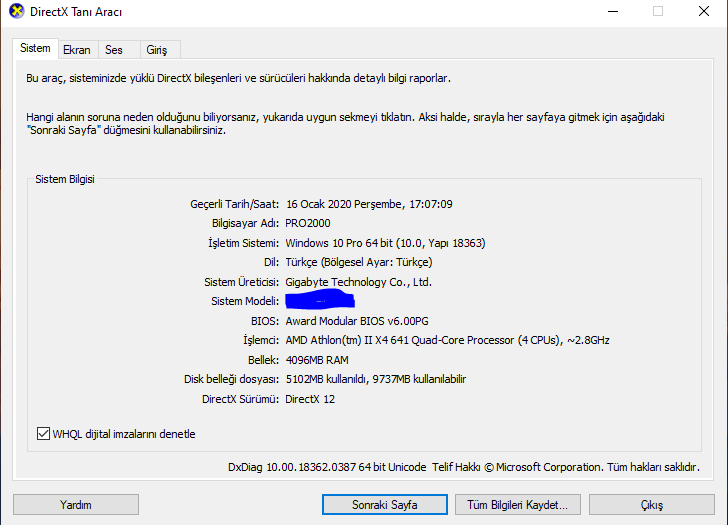728x525 pixels.
Task: Click the Geçerli Tarih/Saat label
Action: point(234,204)
